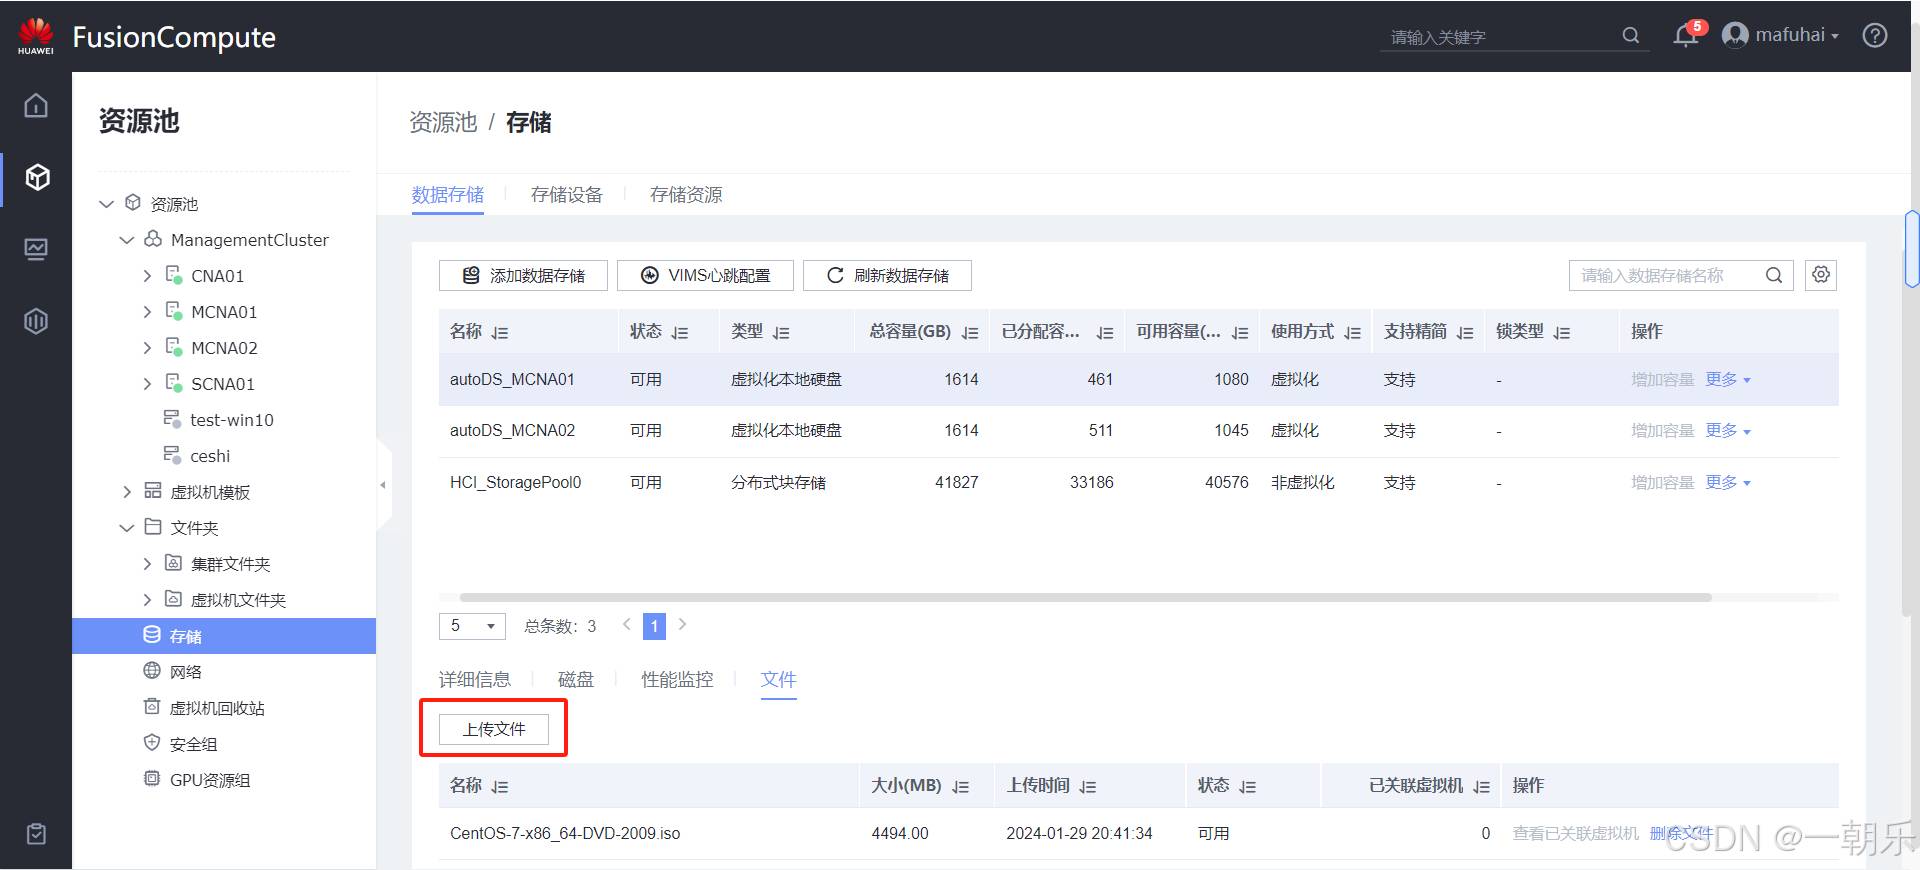Open the 详细信息 tab
The width and height of the screenshot is (1920, 870).
point(475,680)
